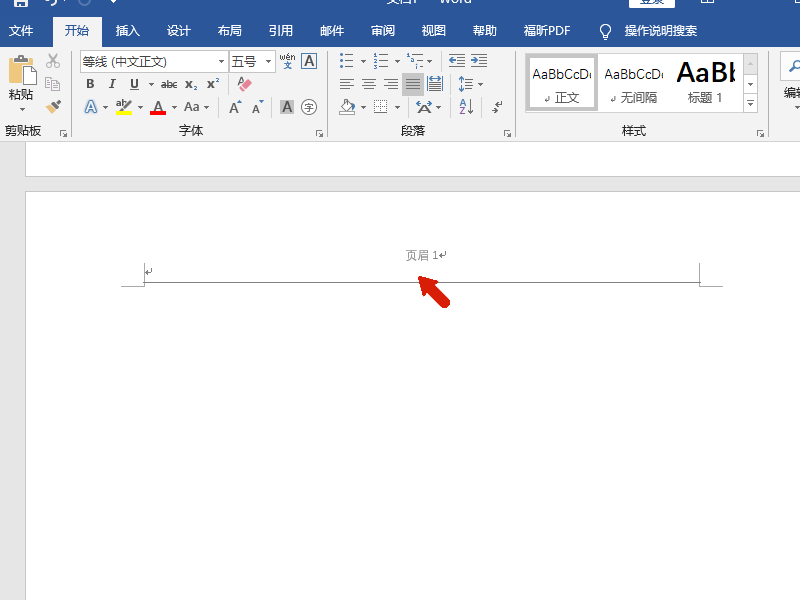Open the font name dropdown arrow
Screen dimensions: 800x600
coord(221,62)
